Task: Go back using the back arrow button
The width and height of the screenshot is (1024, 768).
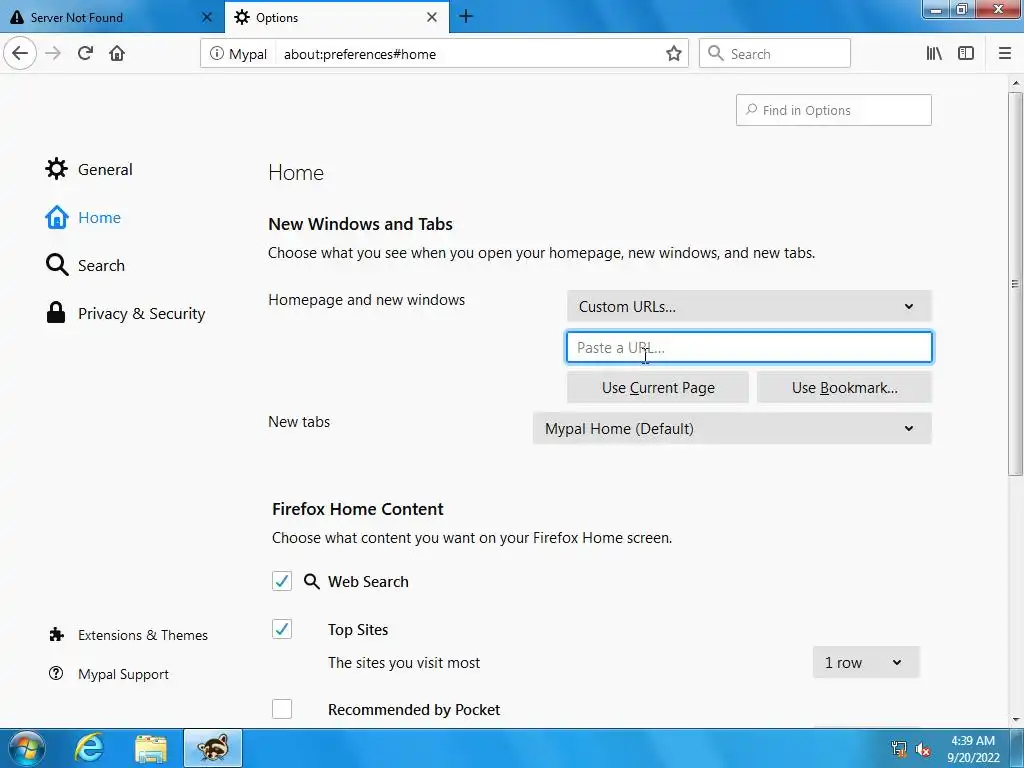Action: point(20,54)
